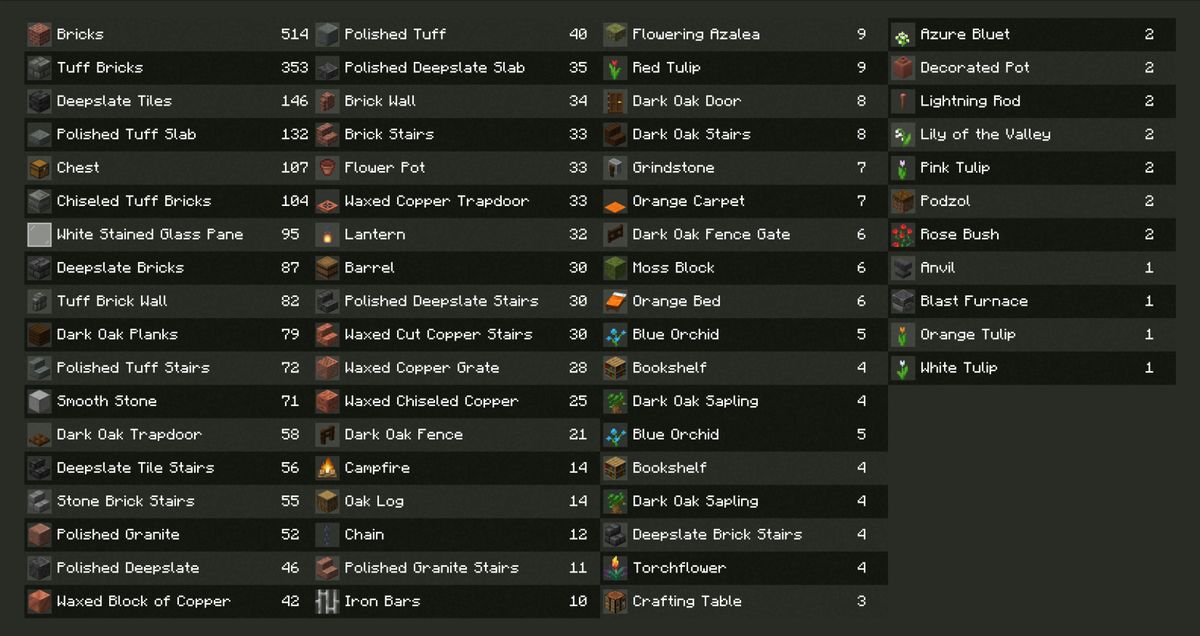Click the Bricks count 514
The image size is (1200, 636).
pyautogui.click(x=295, y=35)
